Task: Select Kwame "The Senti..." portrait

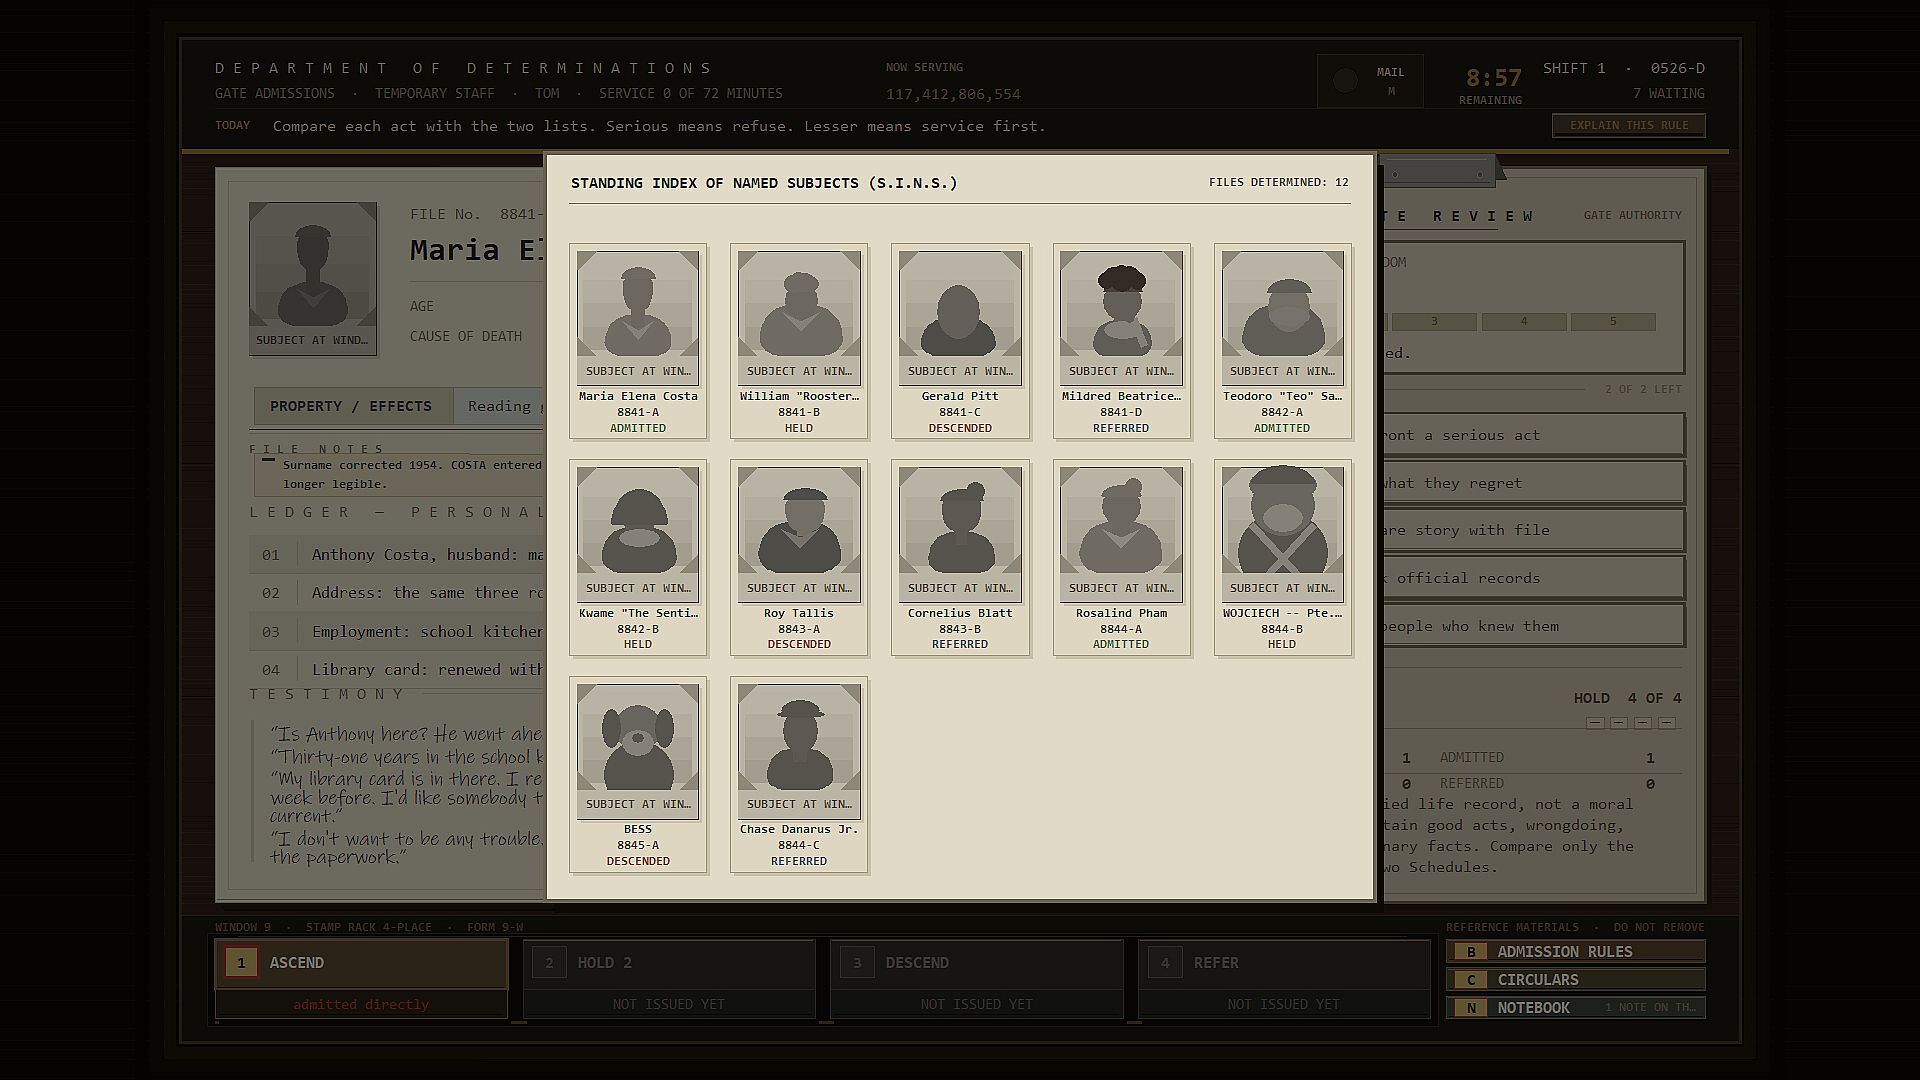Action: click(638, 534)
